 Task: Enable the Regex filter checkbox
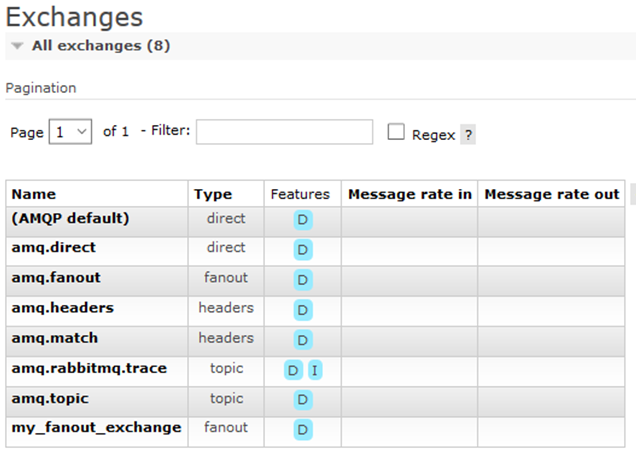(396, 132)
